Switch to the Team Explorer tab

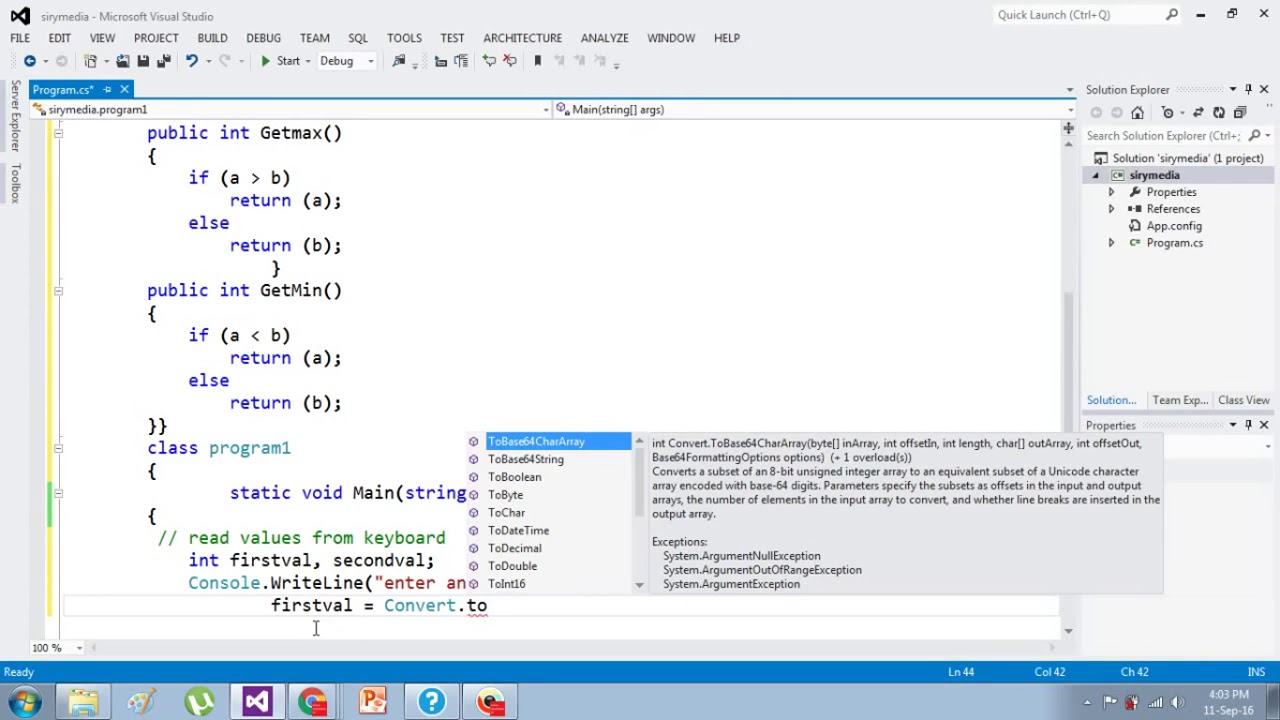tap(1180, 400)
